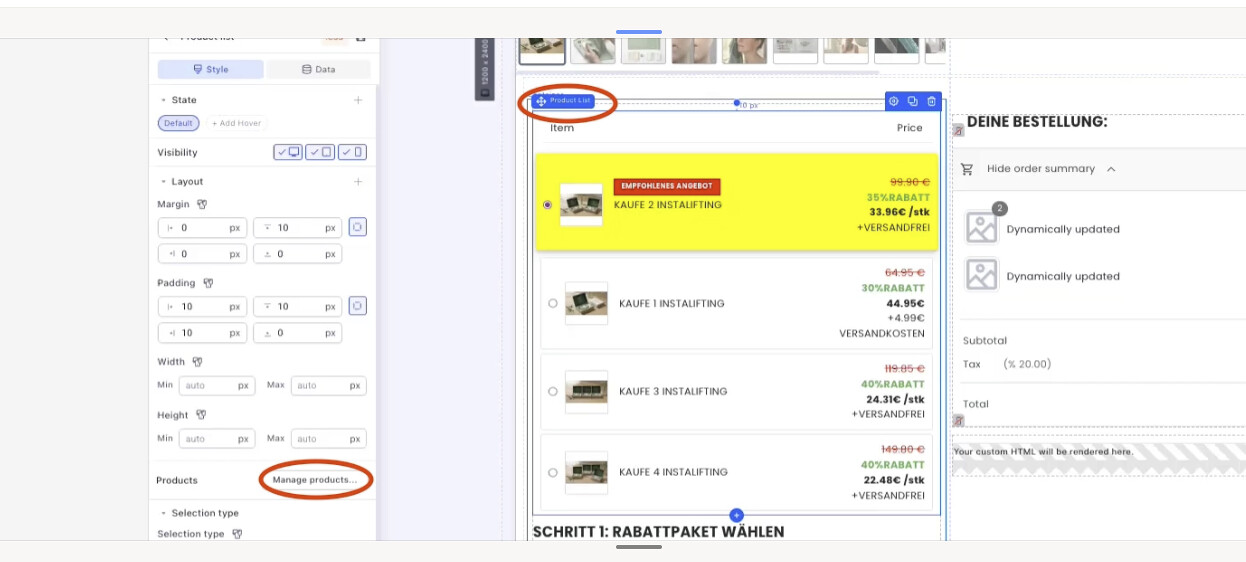Screen dimensions: 1246x562
Task: Toggle desktop visibility checkbox
Action: pos(288,152)
